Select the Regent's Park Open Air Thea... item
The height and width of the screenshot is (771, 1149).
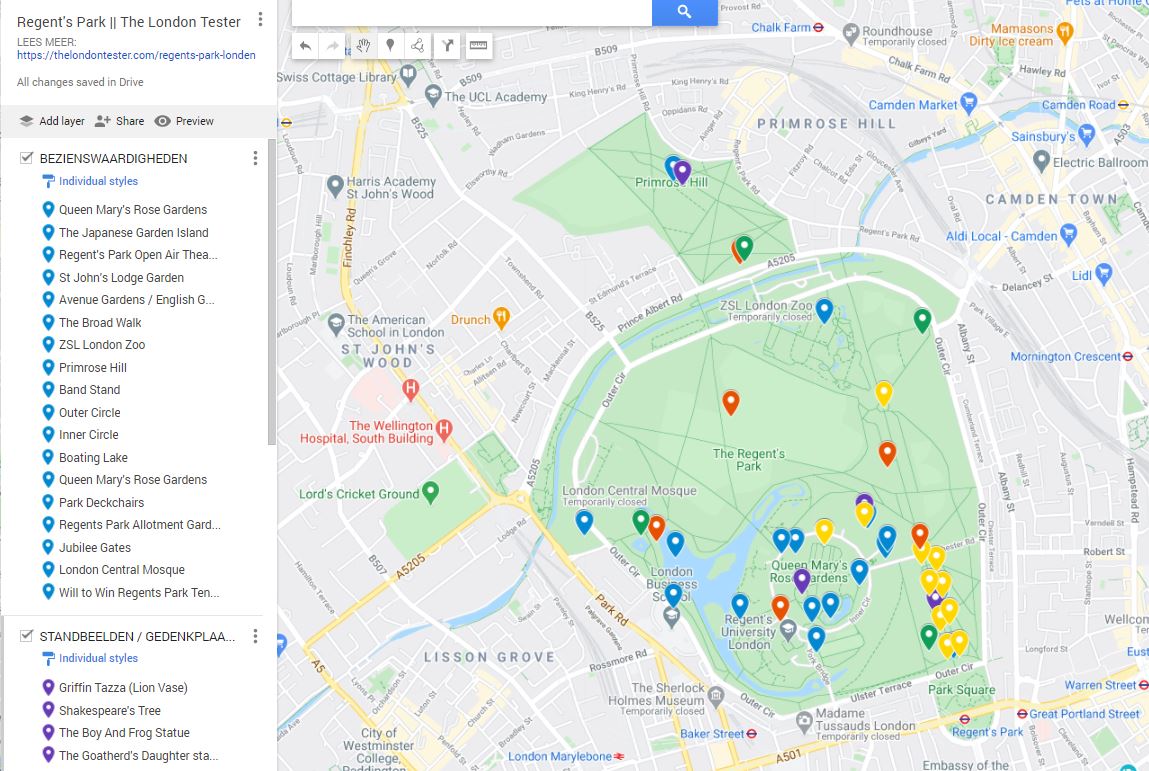(138, 255)
